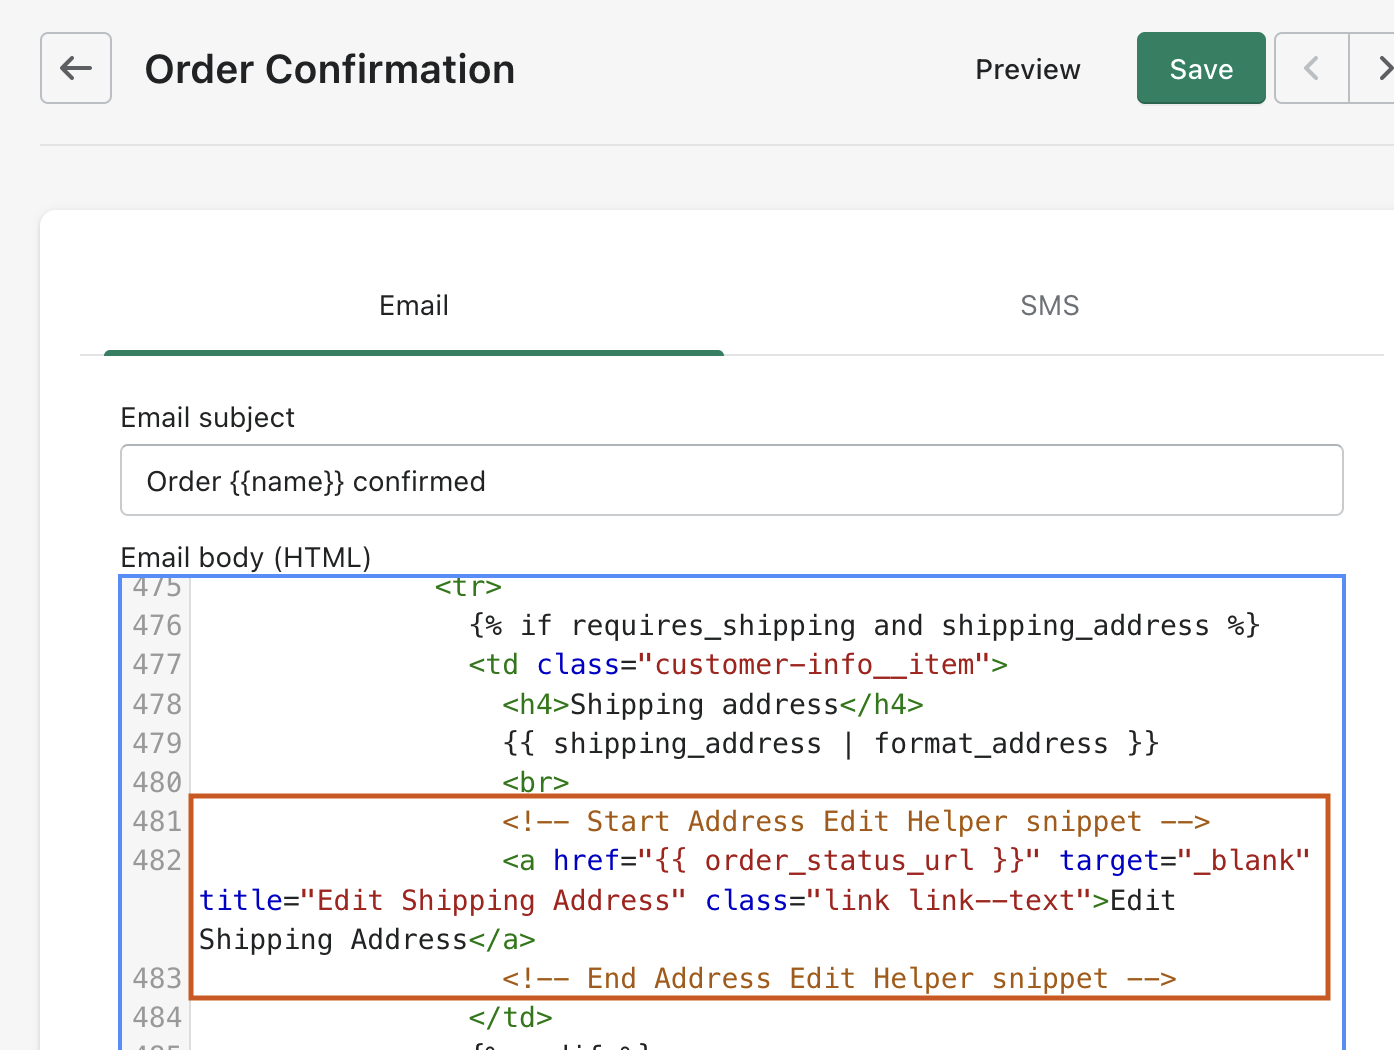Screen dimensions: 1394x1050
Task: Place cursor on line 476 requires_shipping condition
Action: coord(864,625)
